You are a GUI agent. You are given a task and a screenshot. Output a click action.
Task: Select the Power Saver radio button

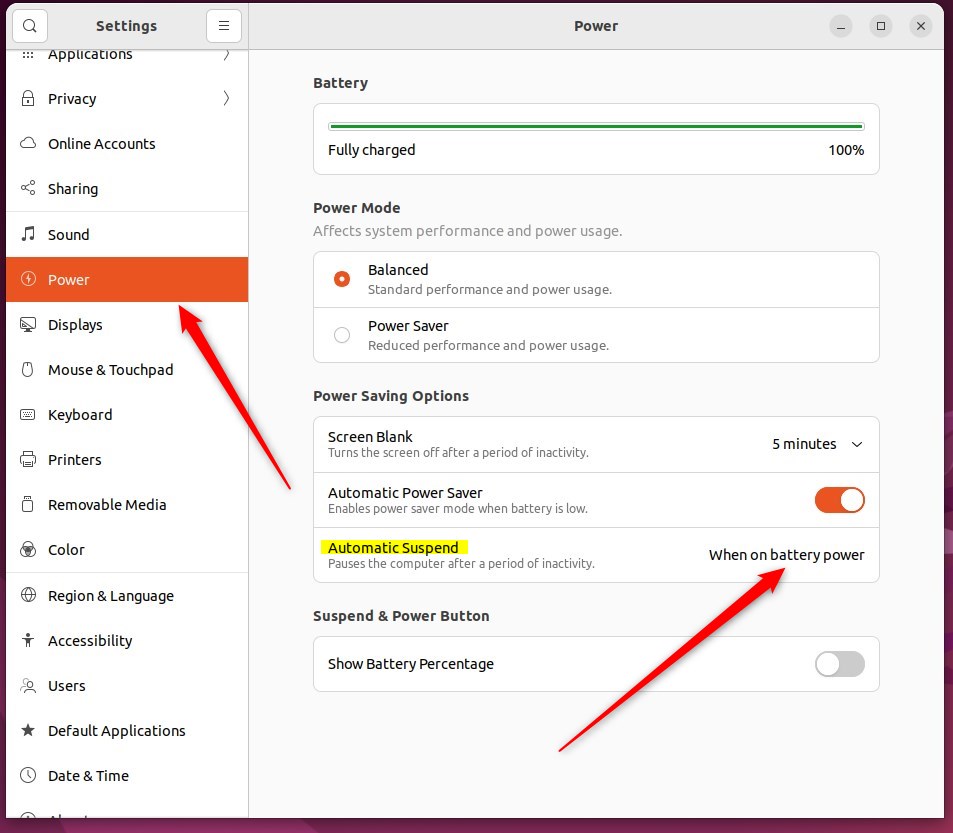coord(342,335)
